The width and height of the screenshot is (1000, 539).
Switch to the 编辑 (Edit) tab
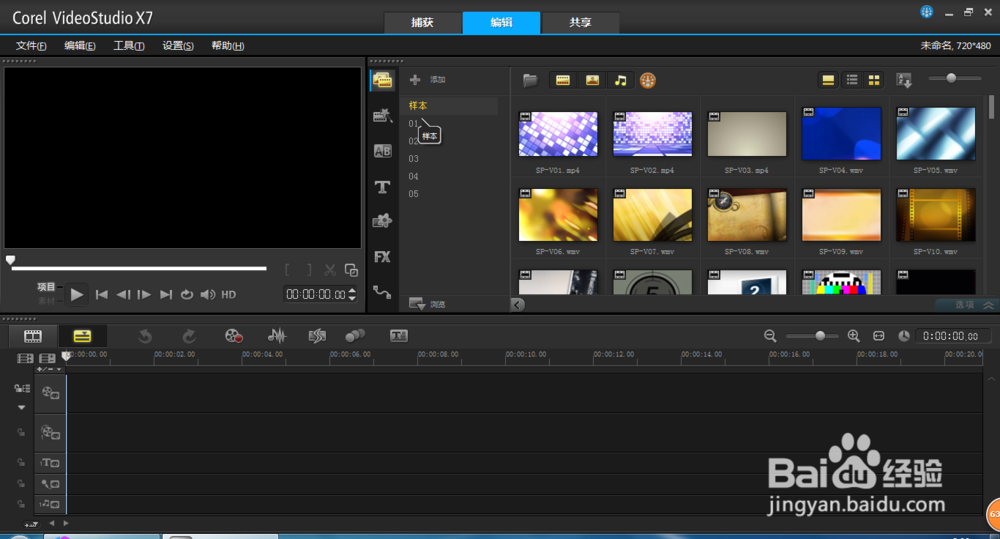pos(501,22)
